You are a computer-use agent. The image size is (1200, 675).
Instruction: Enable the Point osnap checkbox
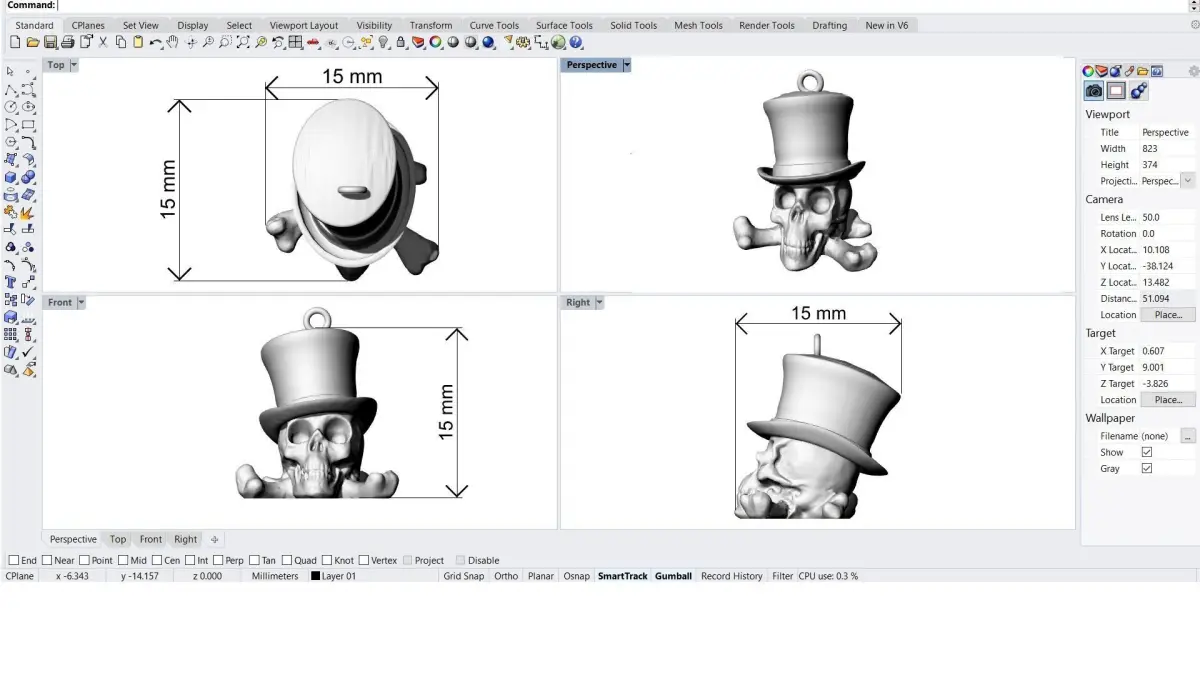tap(84, 560)
